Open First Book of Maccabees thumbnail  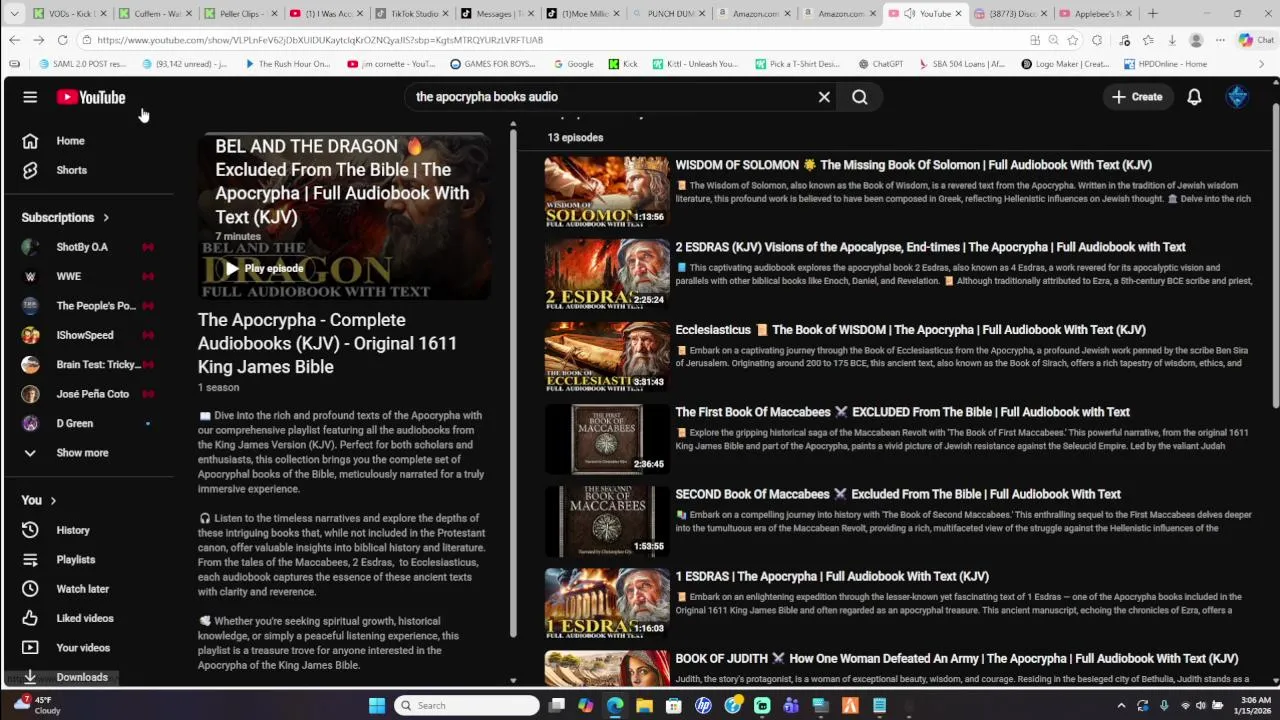607,439
